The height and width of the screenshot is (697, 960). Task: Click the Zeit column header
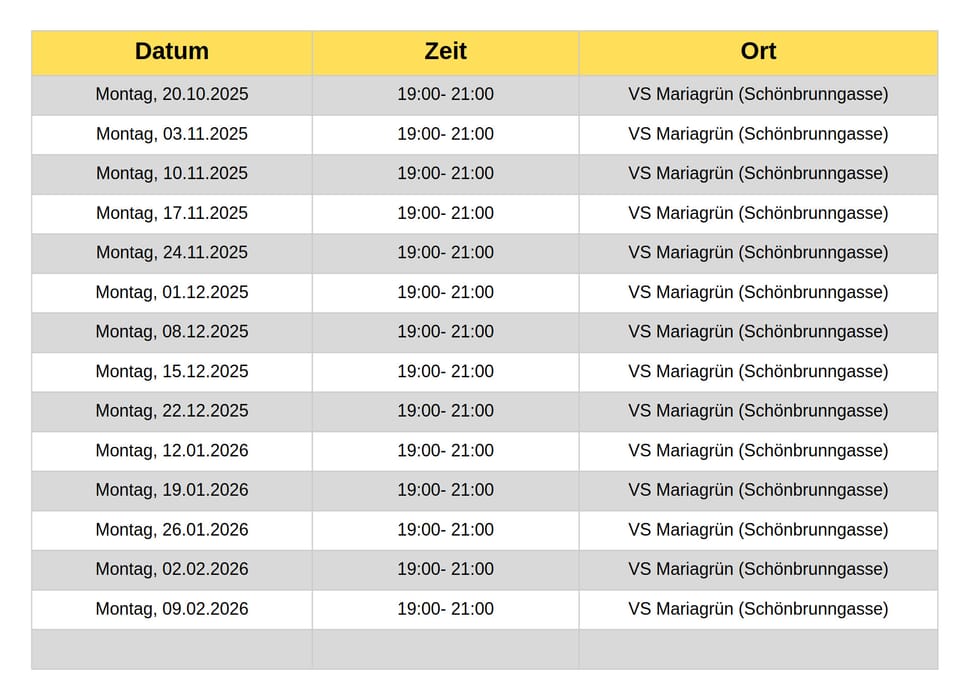[x=445, y=52]
